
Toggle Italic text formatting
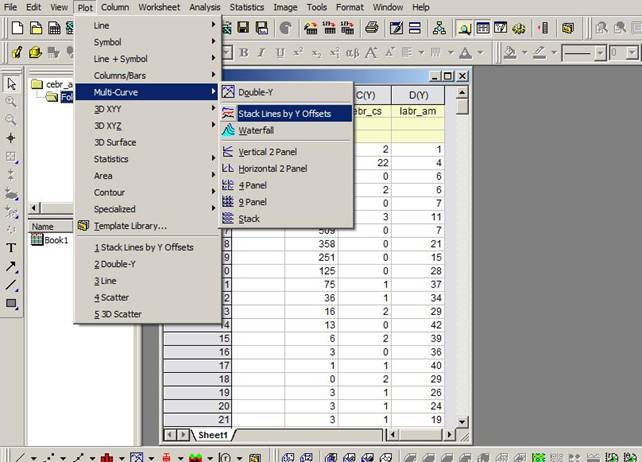click(262, 52)
